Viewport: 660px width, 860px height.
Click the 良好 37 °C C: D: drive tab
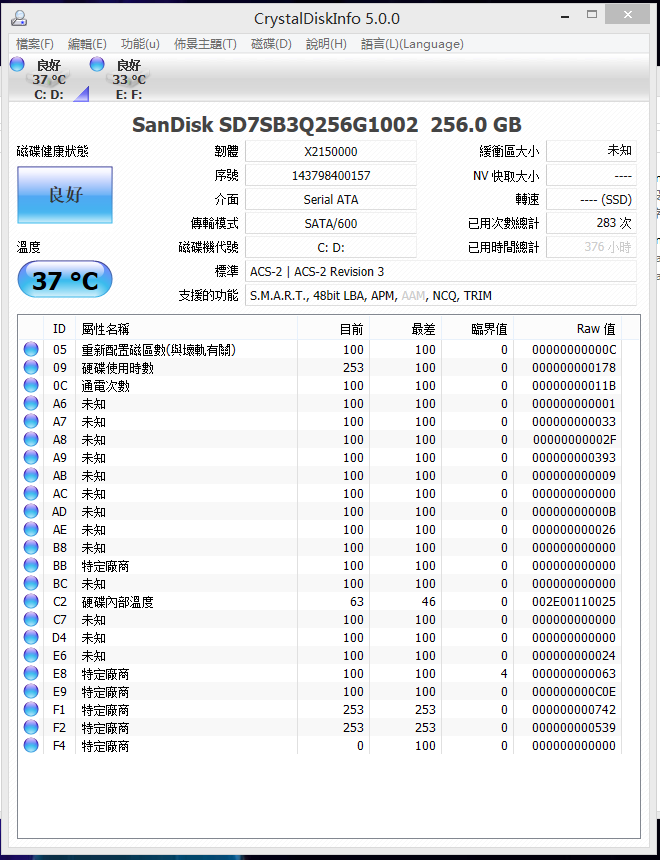49,79
